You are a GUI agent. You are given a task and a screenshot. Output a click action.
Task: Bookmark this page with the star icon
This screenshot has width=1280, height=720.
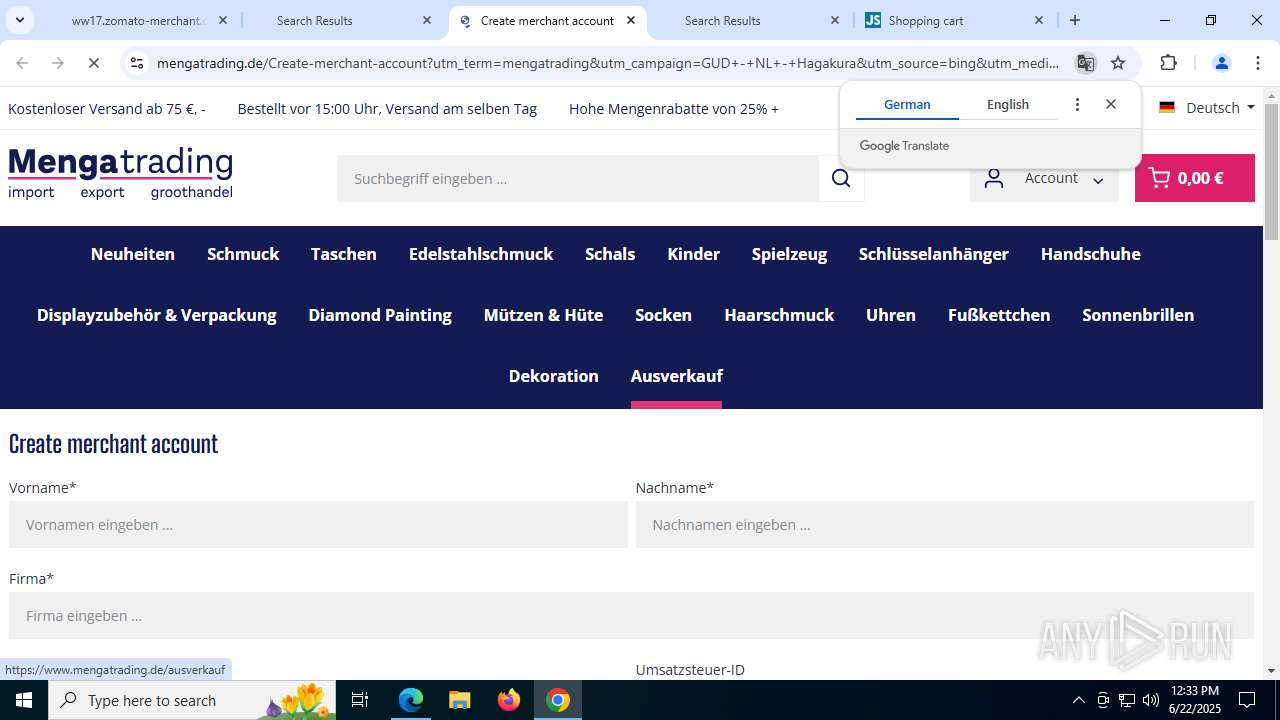click(x=1118, y=63)
